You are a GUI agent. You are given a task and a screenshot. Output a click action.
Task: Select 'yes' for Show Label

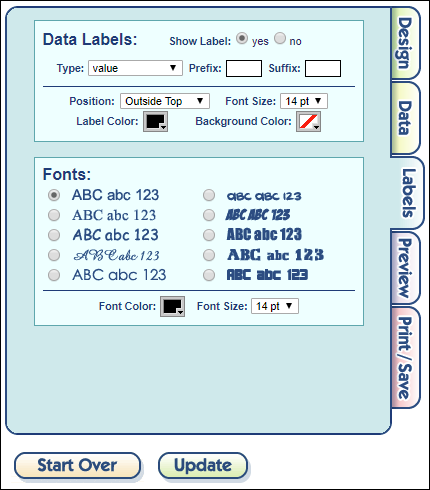[242, 39]
